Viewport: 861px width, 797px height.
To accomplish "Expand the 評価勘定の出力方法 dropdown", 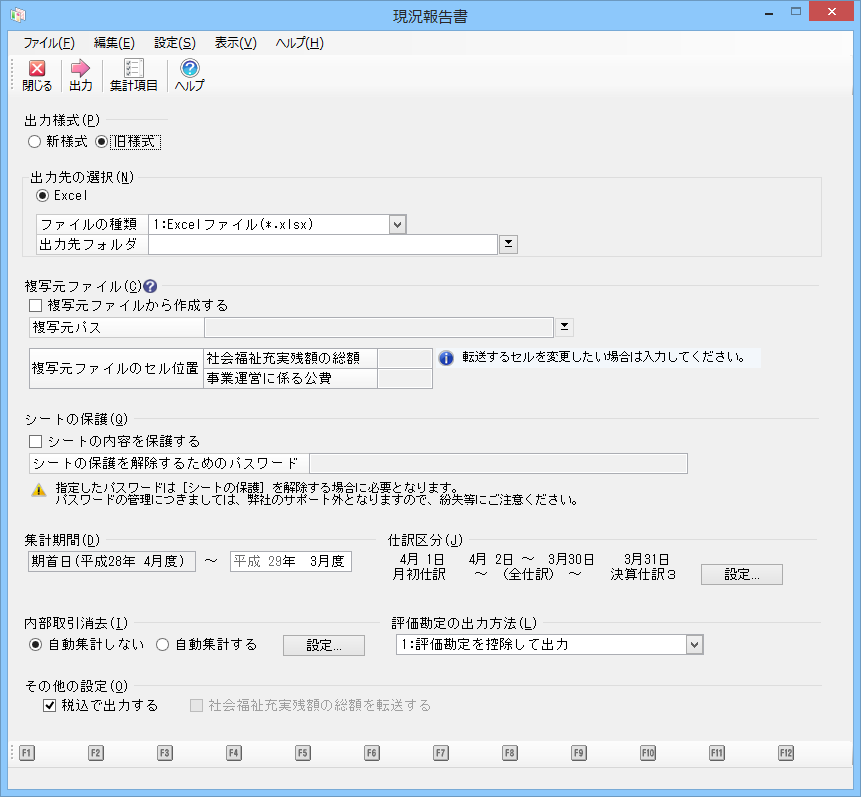I will 694,645.
